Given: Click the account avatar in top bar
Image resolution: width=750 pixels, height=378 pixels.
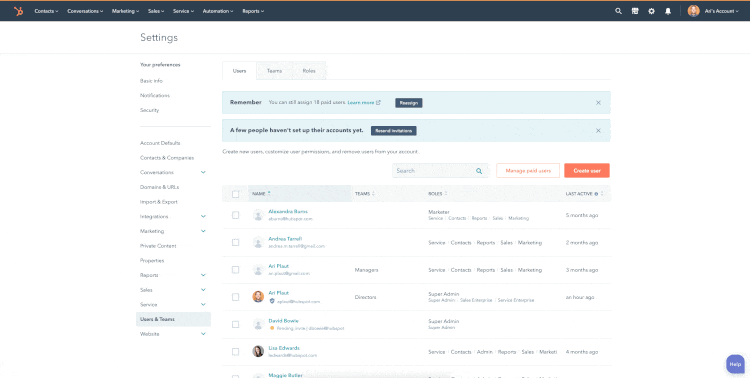Looking at the screenshot, I should coord(693,11).
